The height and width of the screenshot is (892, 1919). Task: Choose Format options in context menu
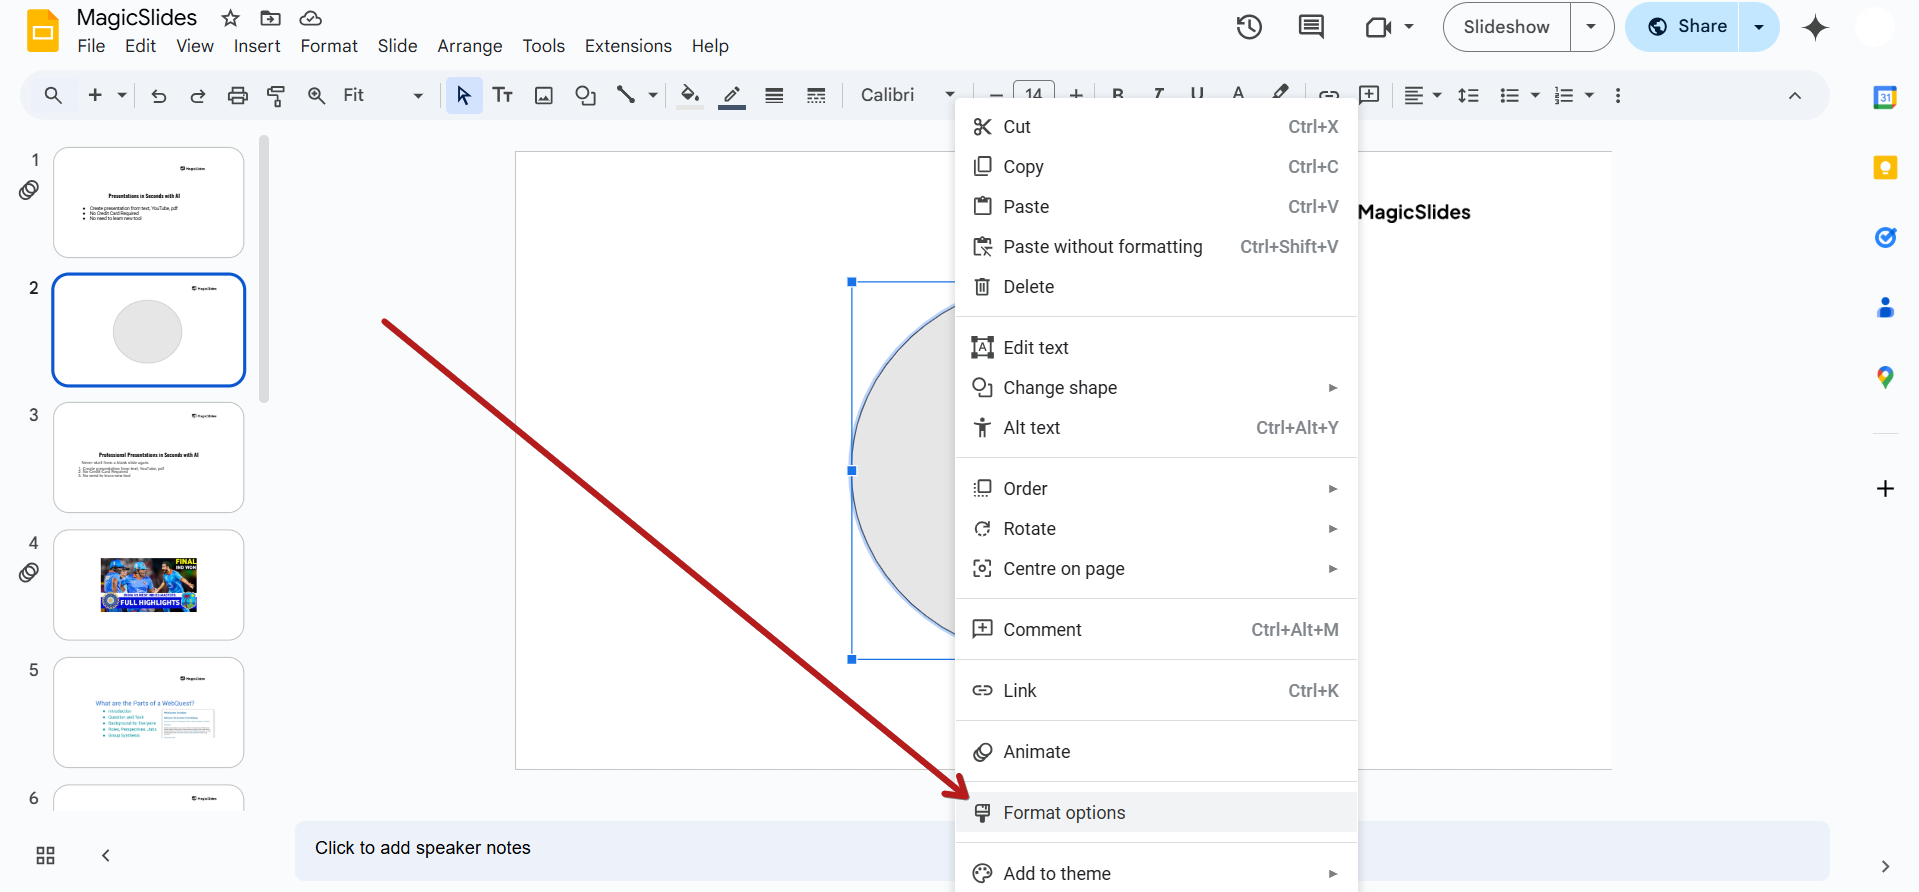click(1156, 813)
